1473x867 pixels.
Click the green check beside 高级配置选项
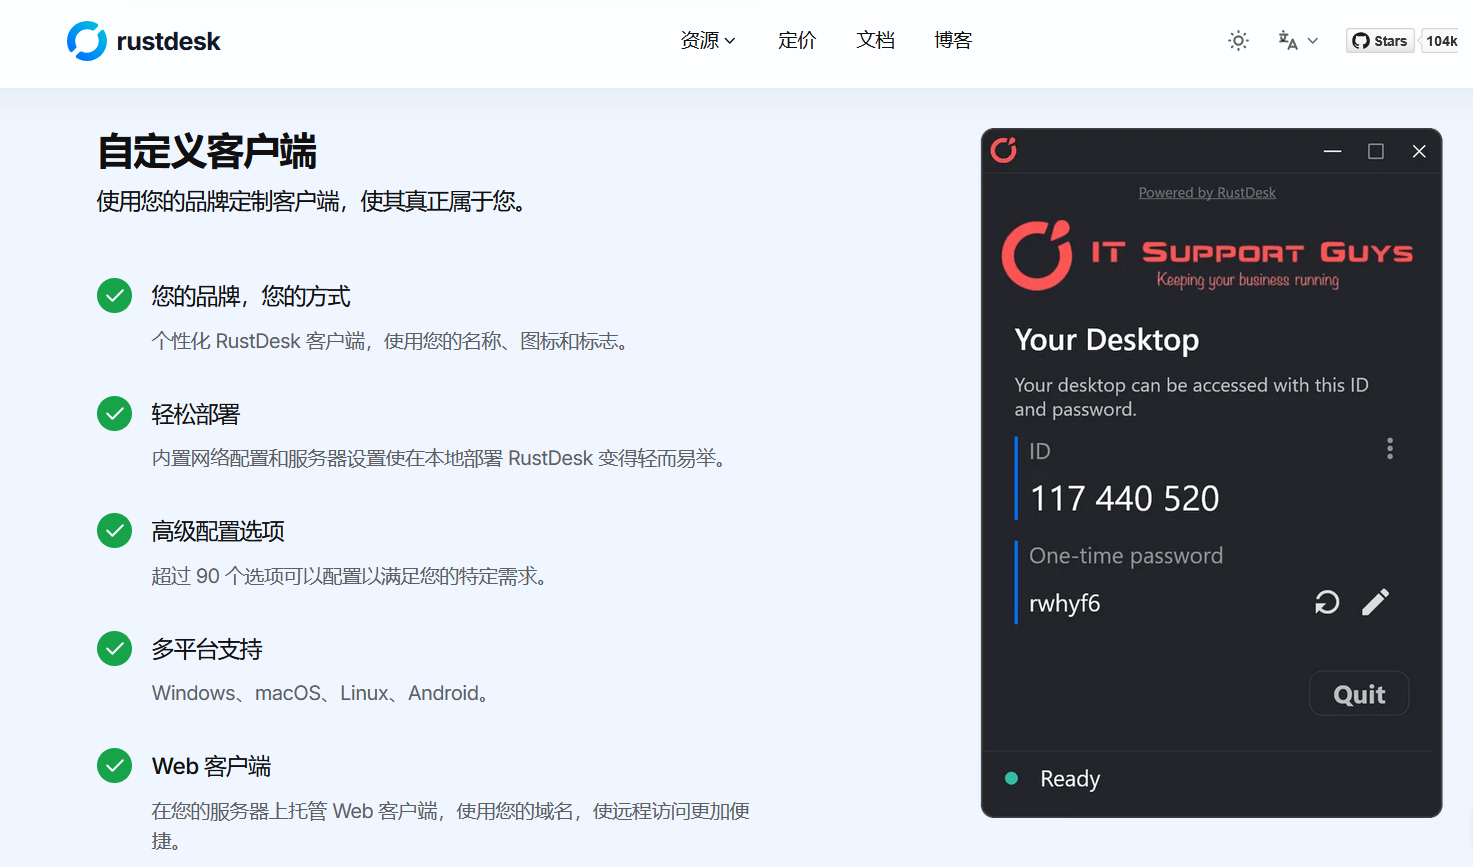click(x=115, y=531)
